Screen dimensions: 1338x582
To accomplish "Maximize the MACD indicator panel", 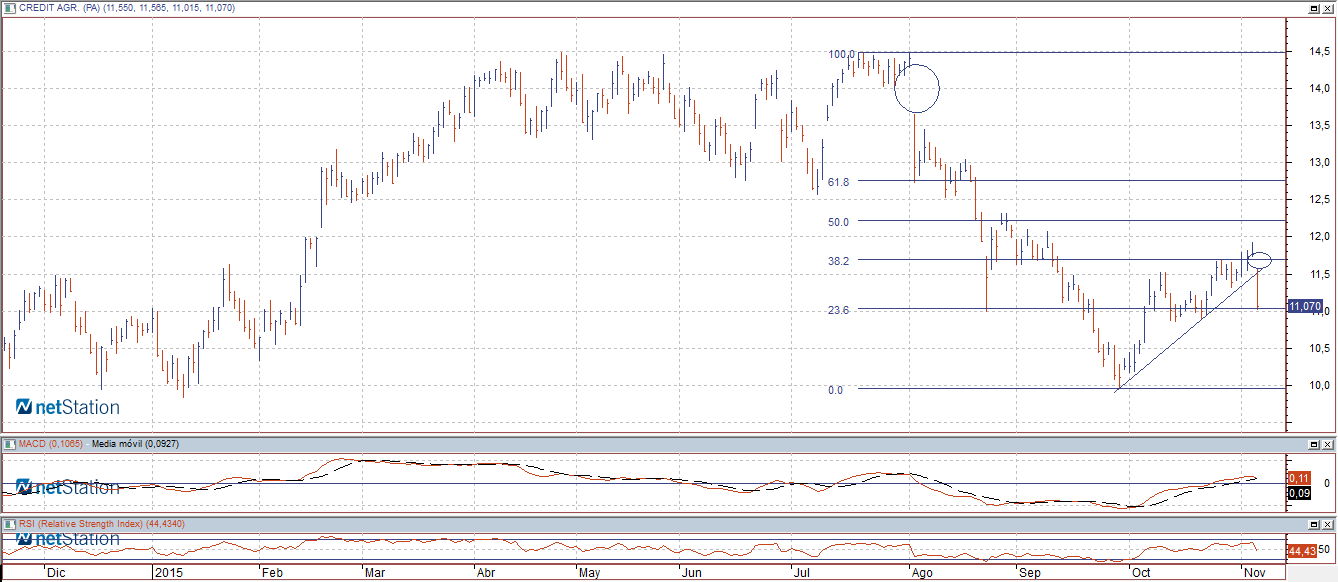I will 1314,443.
